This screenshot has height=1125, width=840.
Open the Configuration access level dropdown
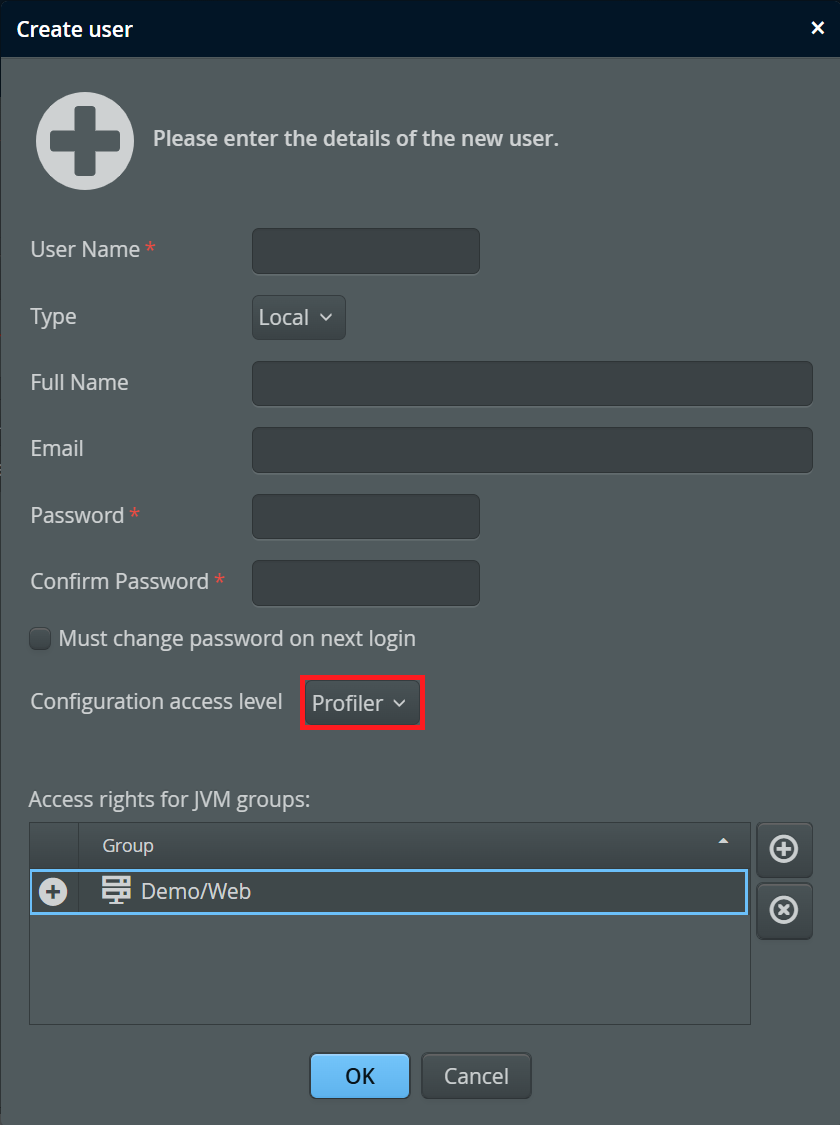point(362,703)
